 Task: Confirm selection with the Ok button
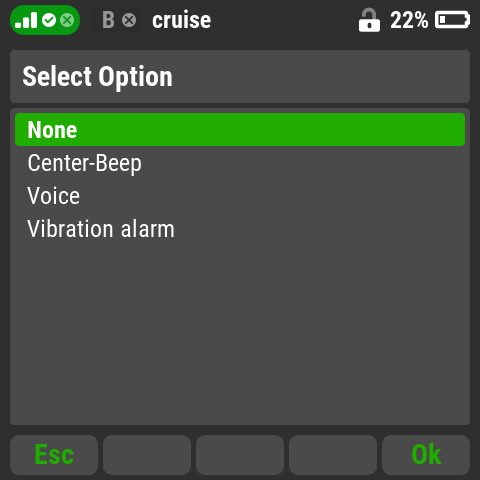point(426,455)
